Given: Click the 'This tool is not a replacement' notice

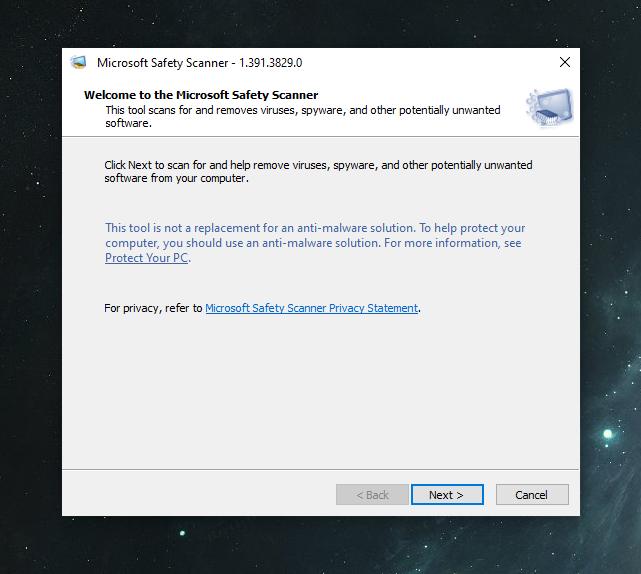Looking at the screenshot, I should (315, 242).
